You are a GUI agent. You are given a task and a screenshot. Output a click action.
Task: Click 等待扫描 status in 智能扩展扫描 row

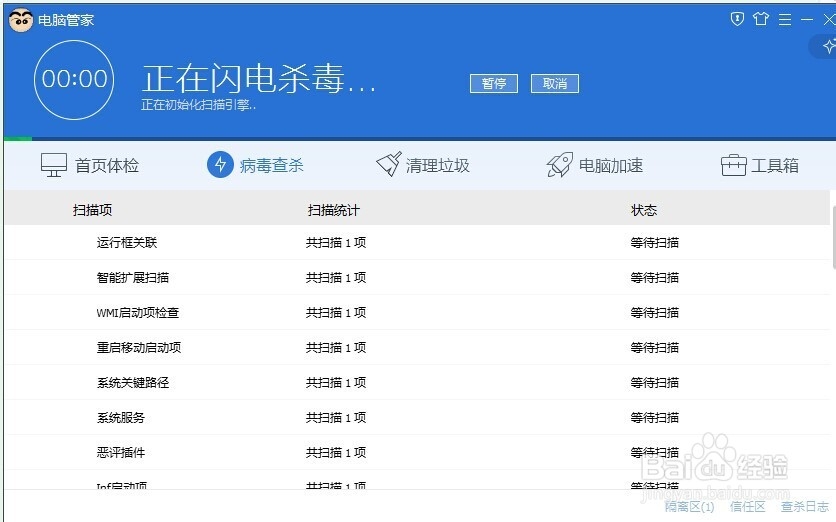tap(655, 278)
